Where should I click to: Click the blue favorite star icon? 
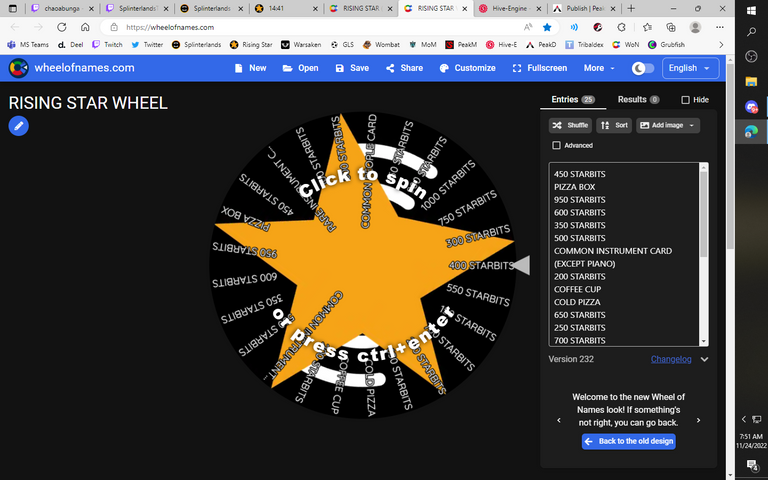548,27
